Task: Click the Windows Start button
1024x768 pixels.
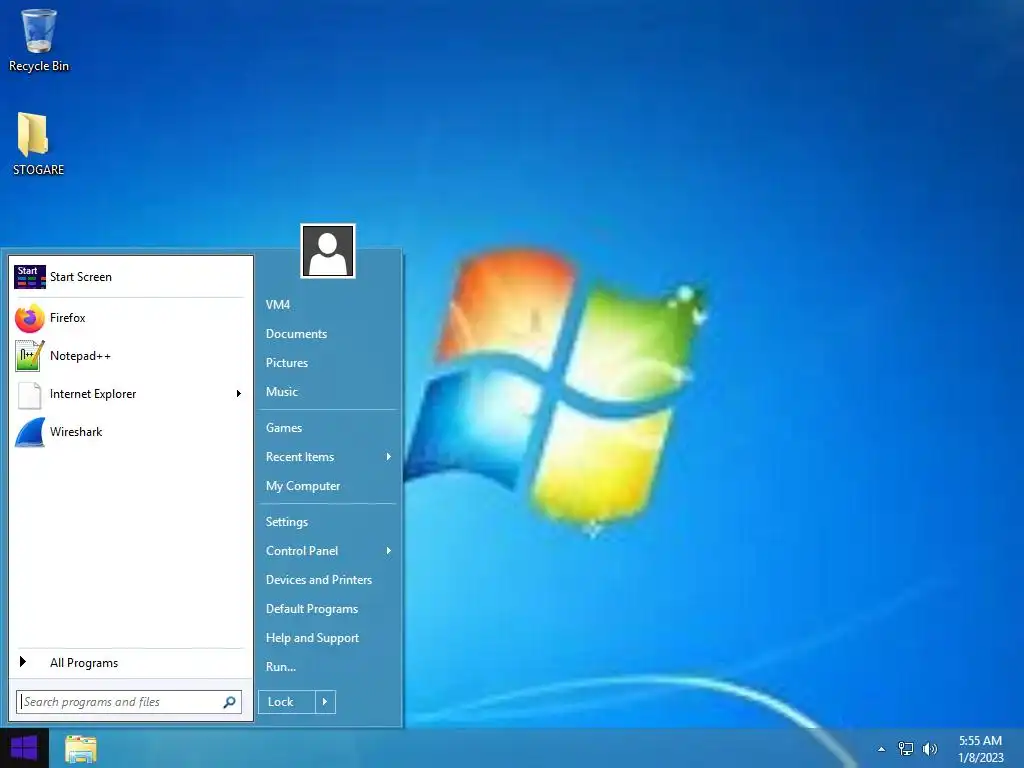Action: click(x=24, y=748)
